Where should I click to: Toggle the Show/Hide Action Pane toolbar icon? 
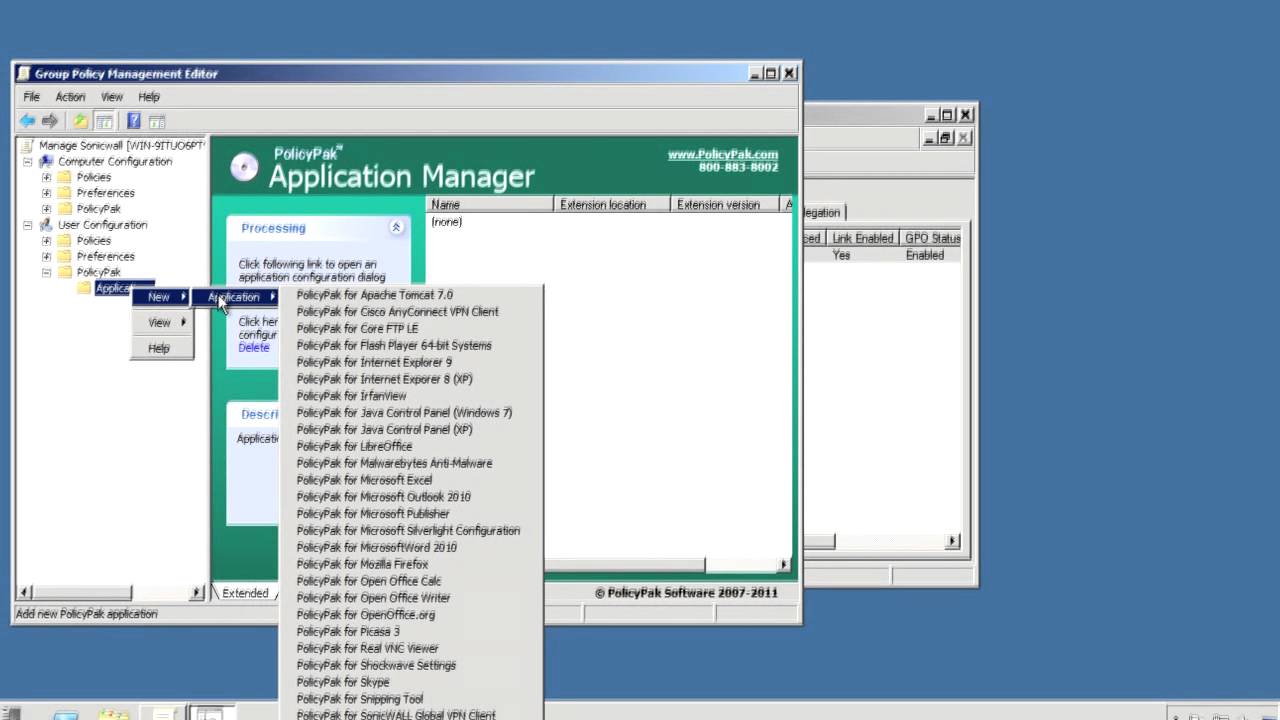point(157,121)
